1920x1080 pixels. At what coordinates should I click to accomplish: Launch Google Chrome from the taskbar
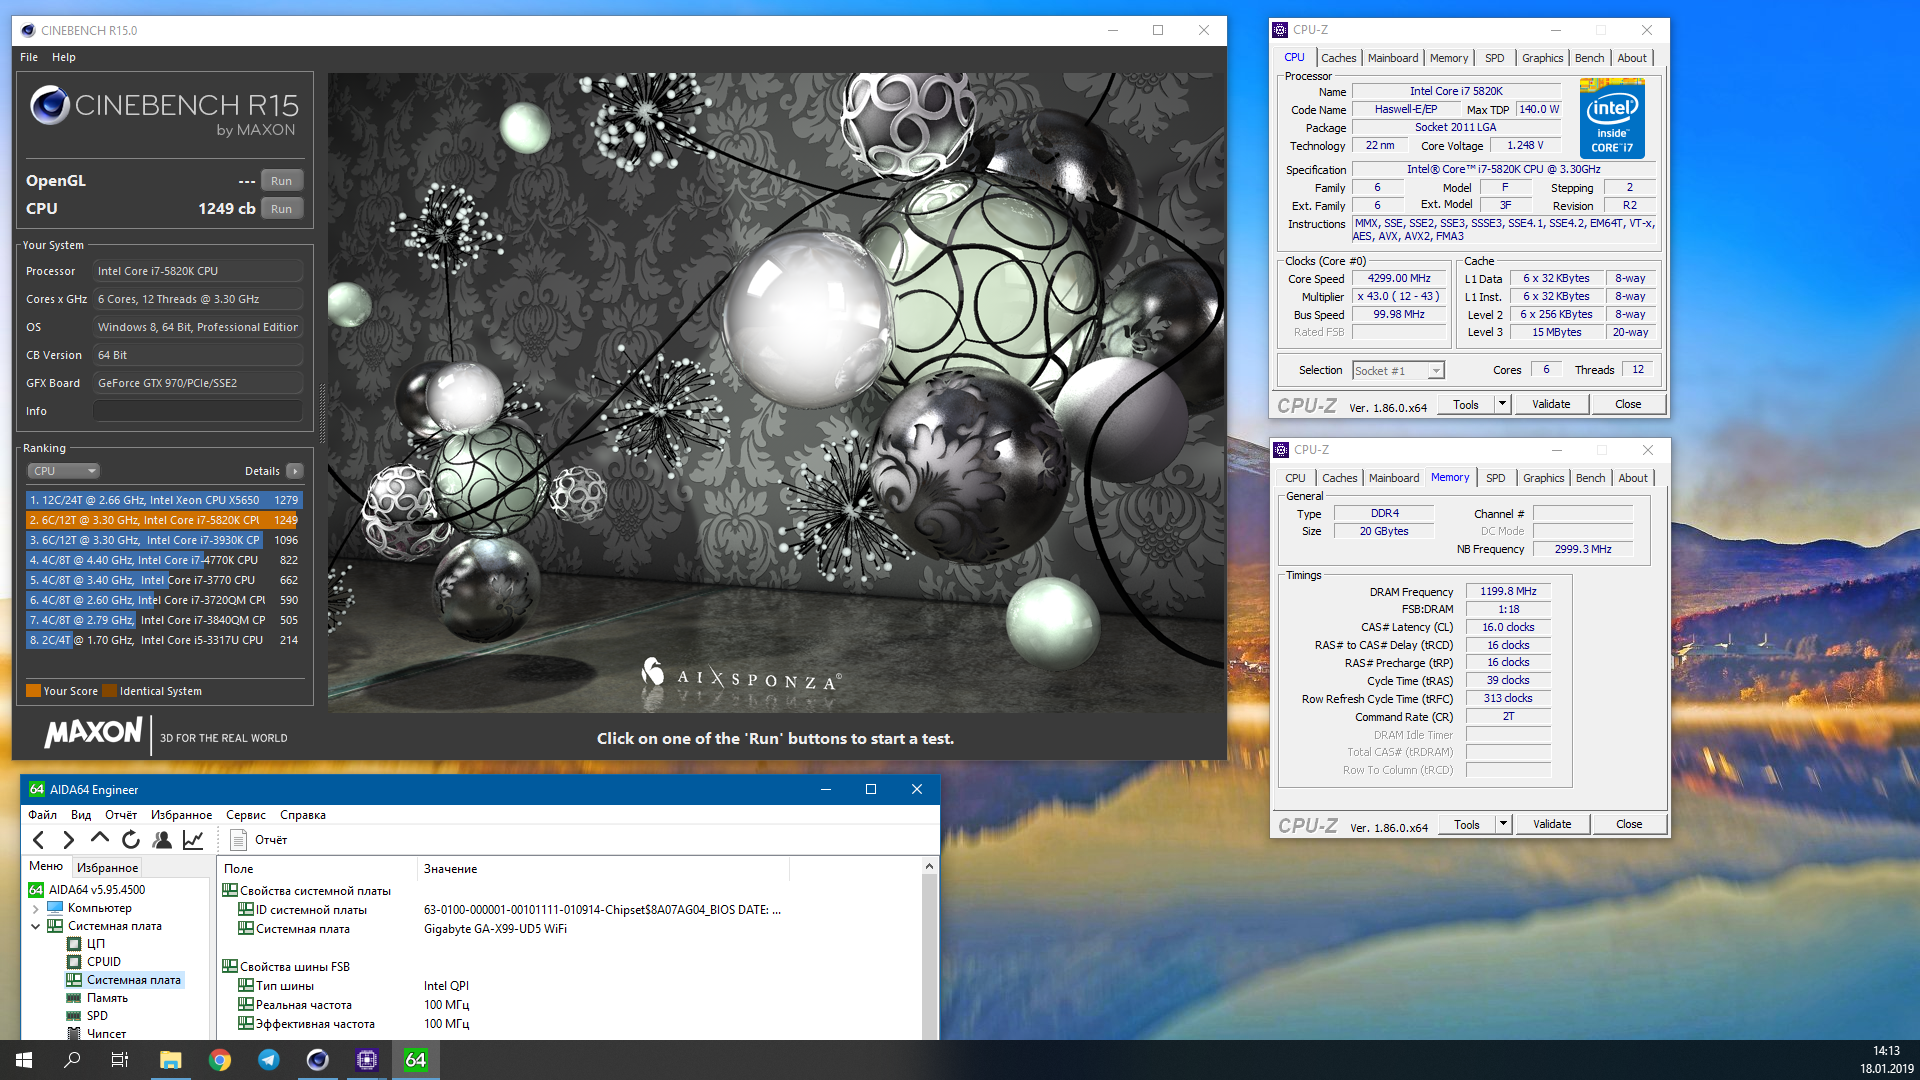(x=220, y=1060)
